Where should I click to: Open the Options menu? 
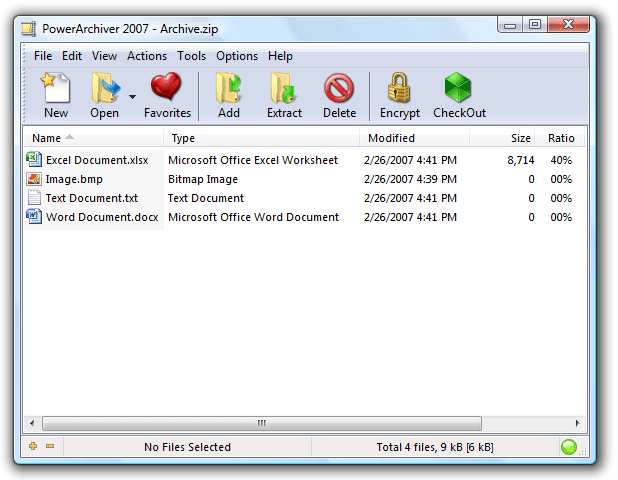pyautogui.click(x=237, y=56)
